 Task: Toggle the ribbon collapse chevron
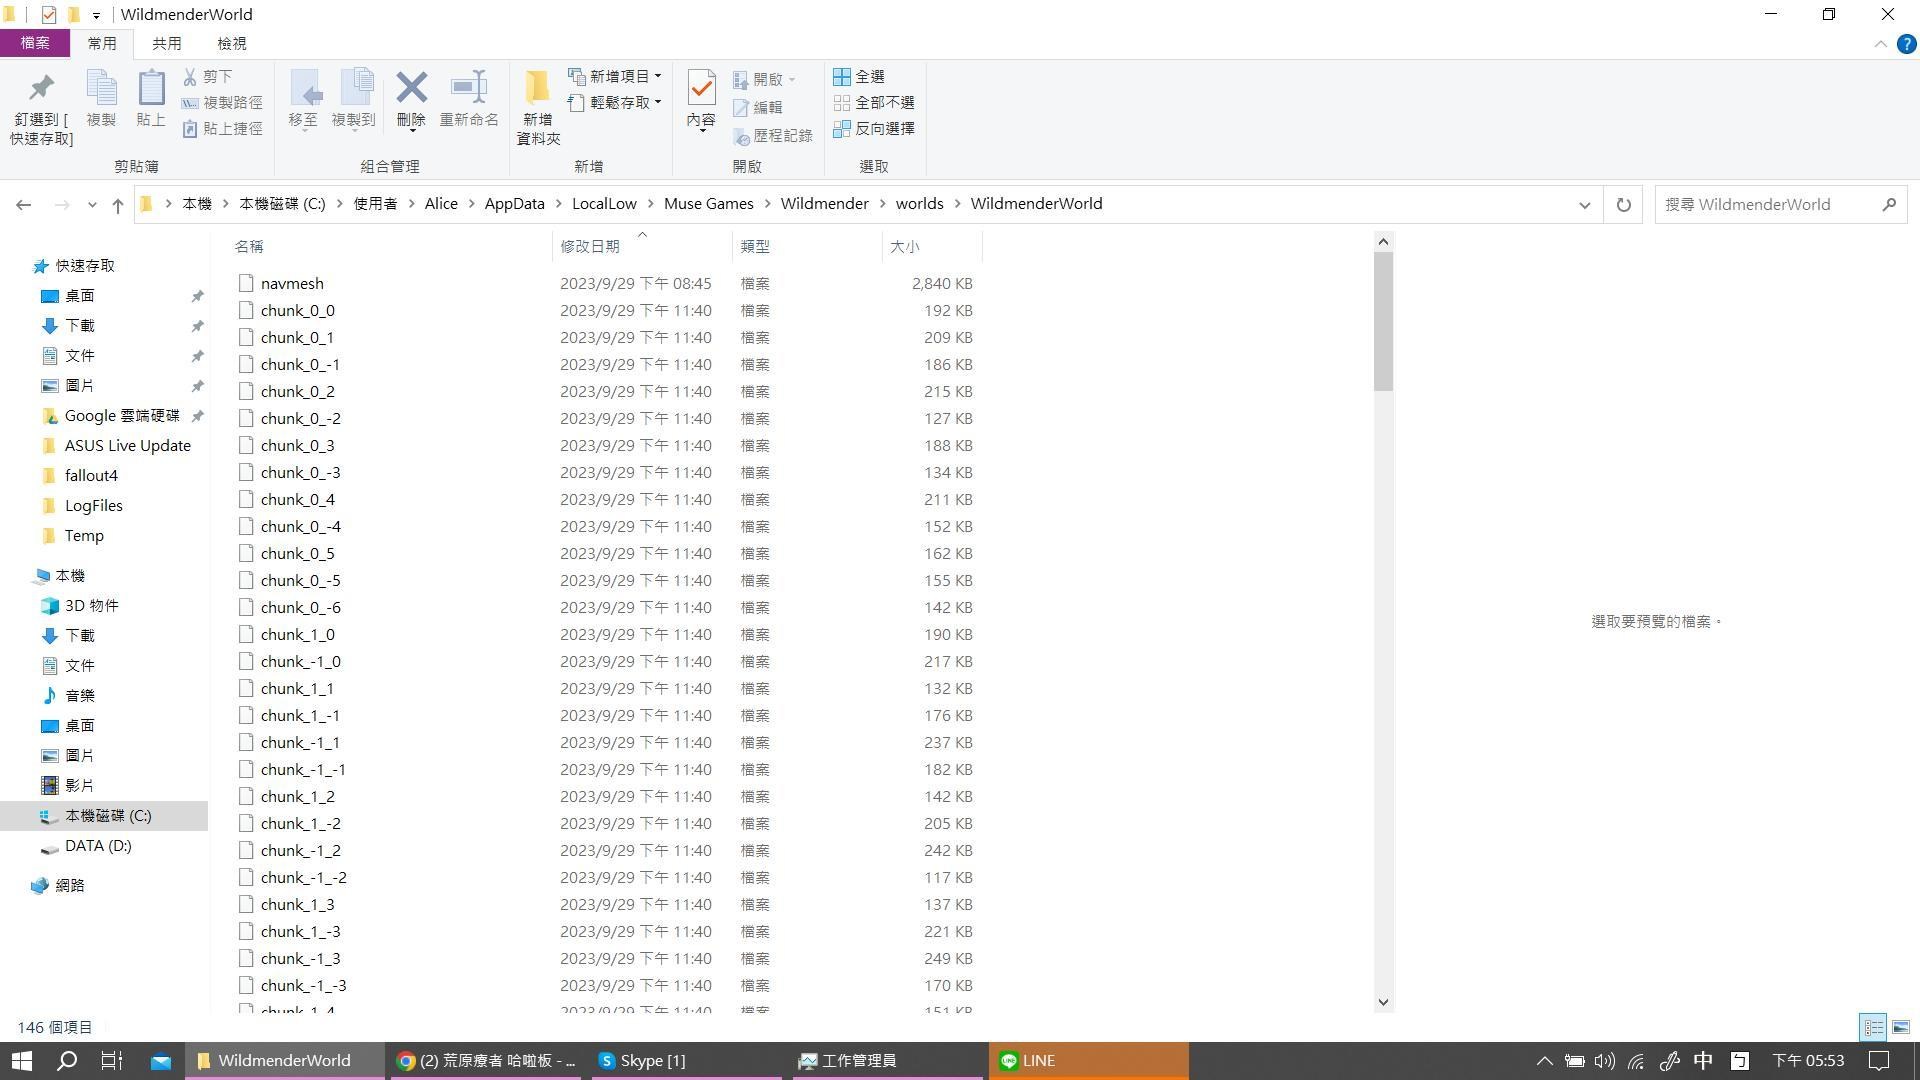click(x=1880, y=44)
